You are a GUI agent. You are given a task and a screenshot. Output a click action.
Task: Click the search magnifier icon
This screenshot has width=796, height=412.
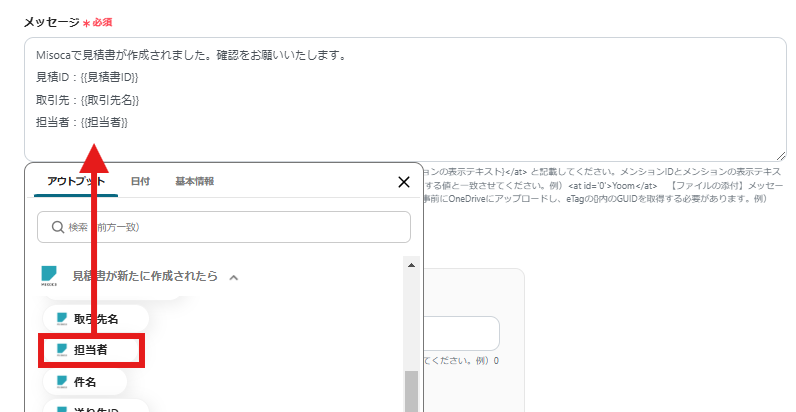tap(57, 227)
